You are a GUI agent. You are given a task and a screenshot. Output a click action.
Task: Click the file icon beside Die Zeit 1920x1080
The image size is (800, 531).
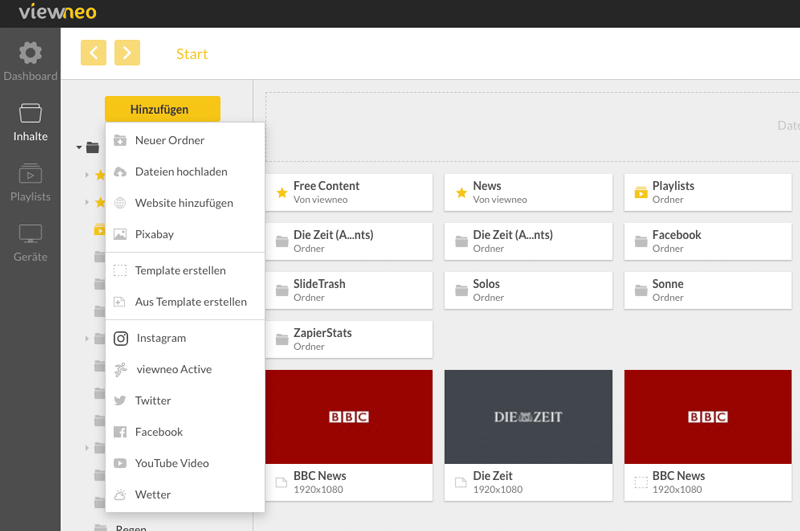(x=461, y=483)
